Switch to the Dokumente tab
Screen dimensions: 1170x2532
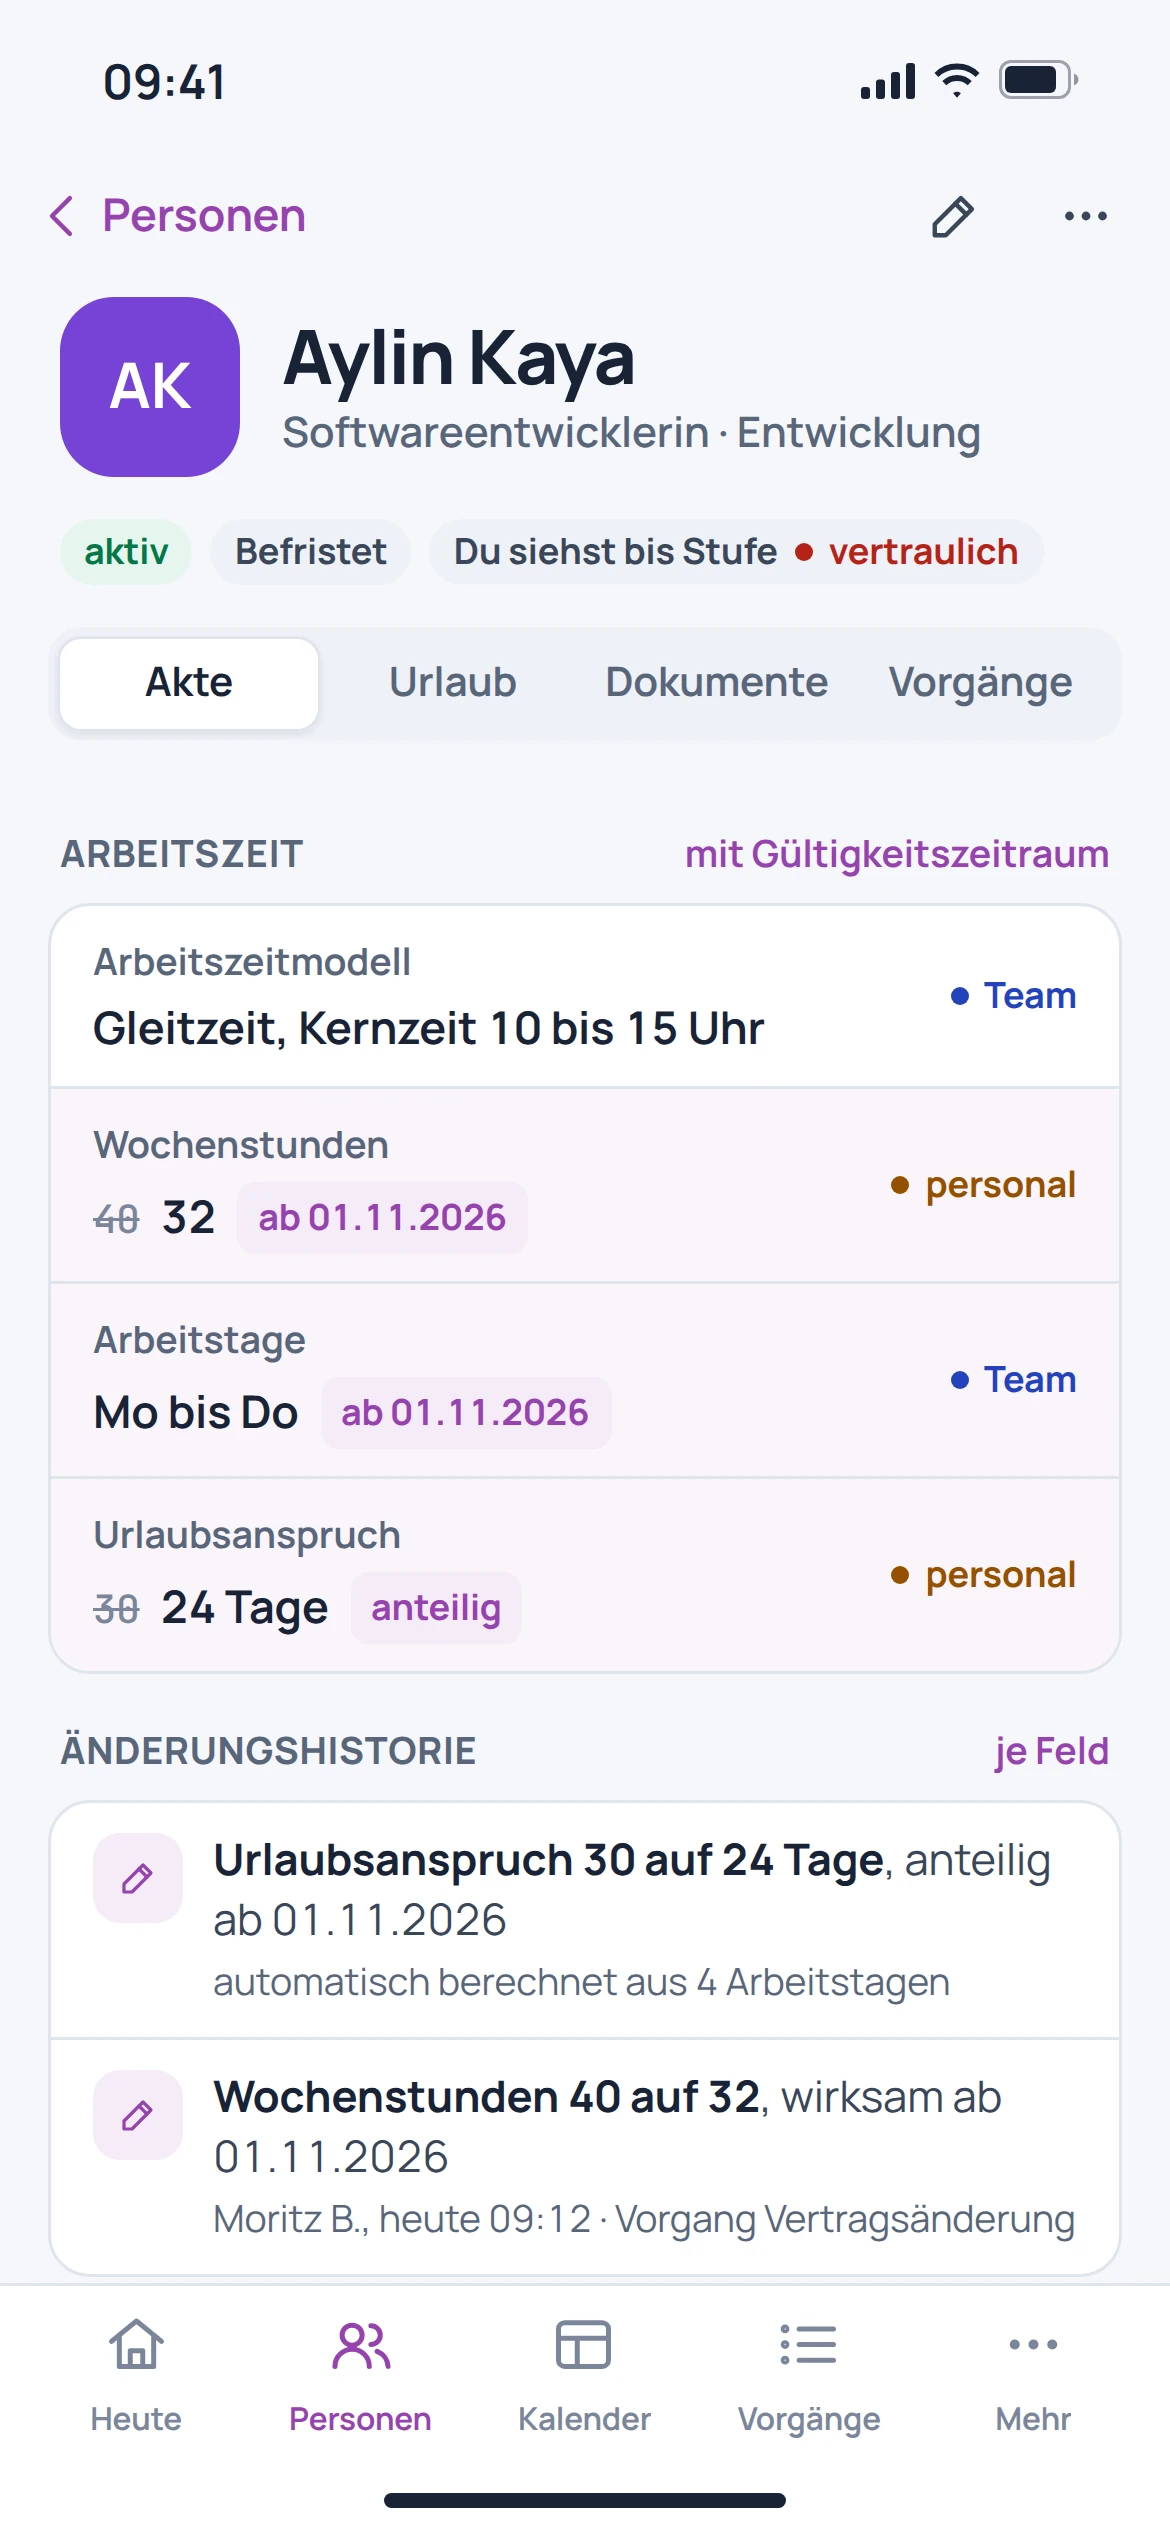(x=717, y=683)
